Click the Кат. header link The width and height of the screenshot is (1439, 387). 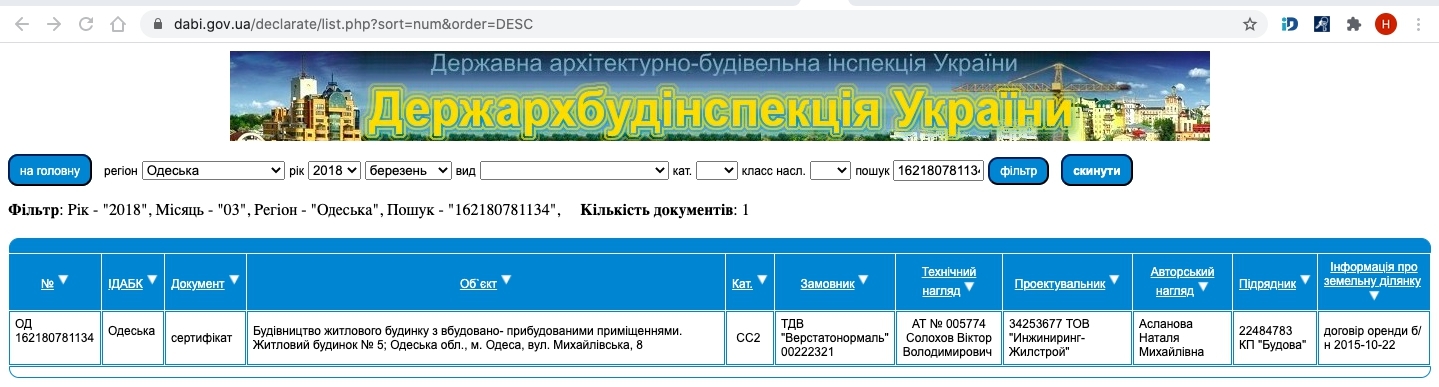click(742, 284)
